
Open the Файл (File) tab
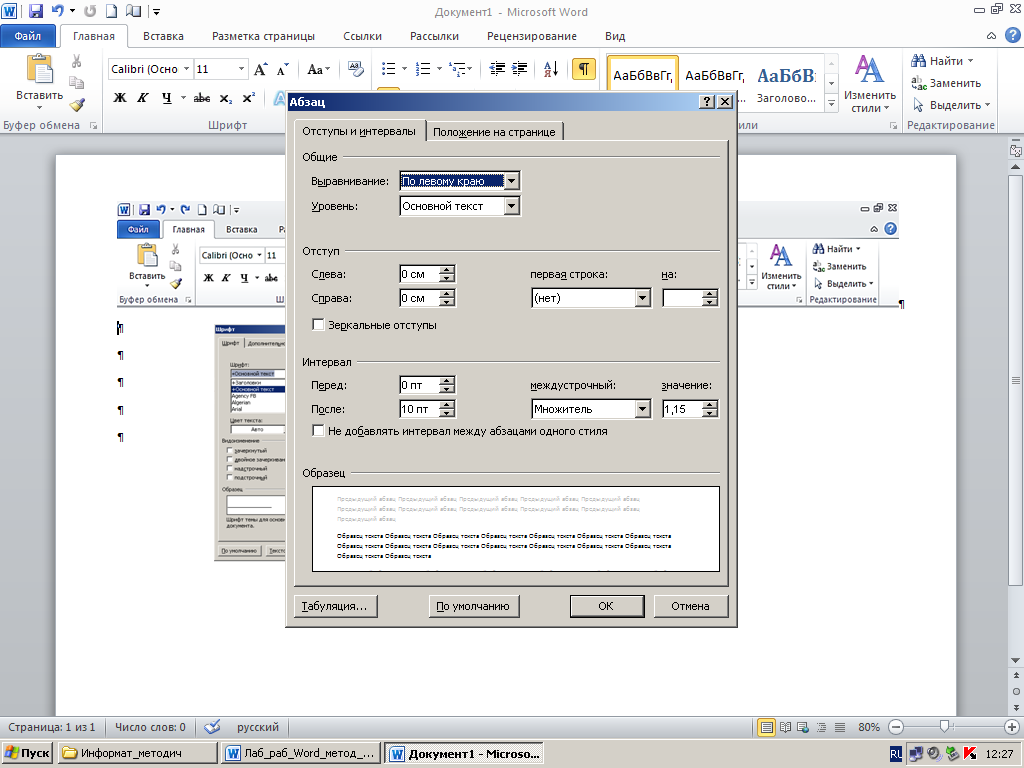pos(27,36)
